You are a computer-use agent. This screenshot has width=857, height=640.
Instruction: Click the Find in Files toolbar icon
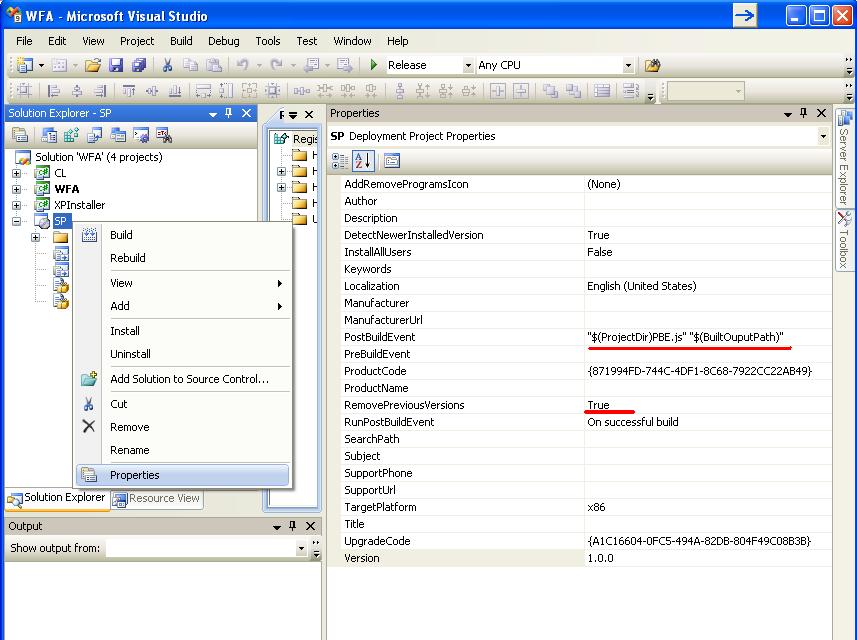click(x=652, y=65)
